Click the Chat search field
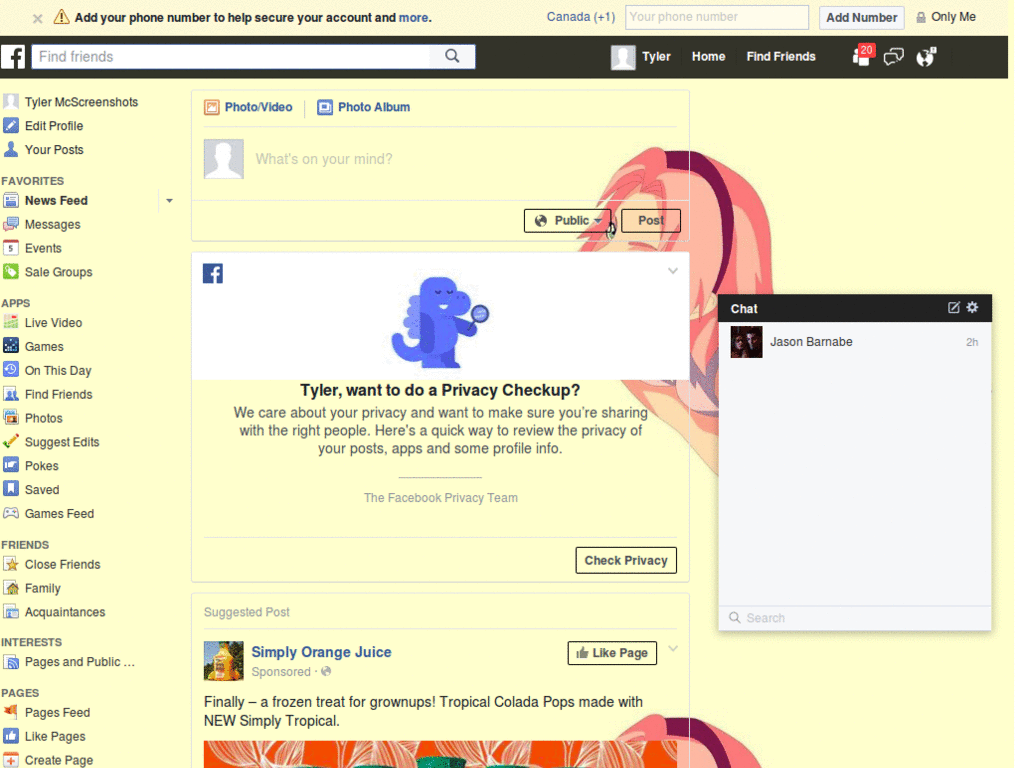The image size is (1024, 768). (x=855, y=618)
